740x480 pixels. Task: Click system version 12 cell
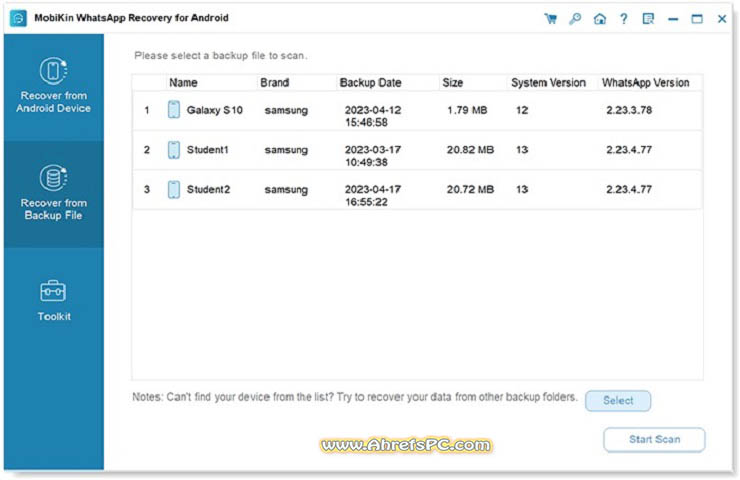[x=522, y=110]
